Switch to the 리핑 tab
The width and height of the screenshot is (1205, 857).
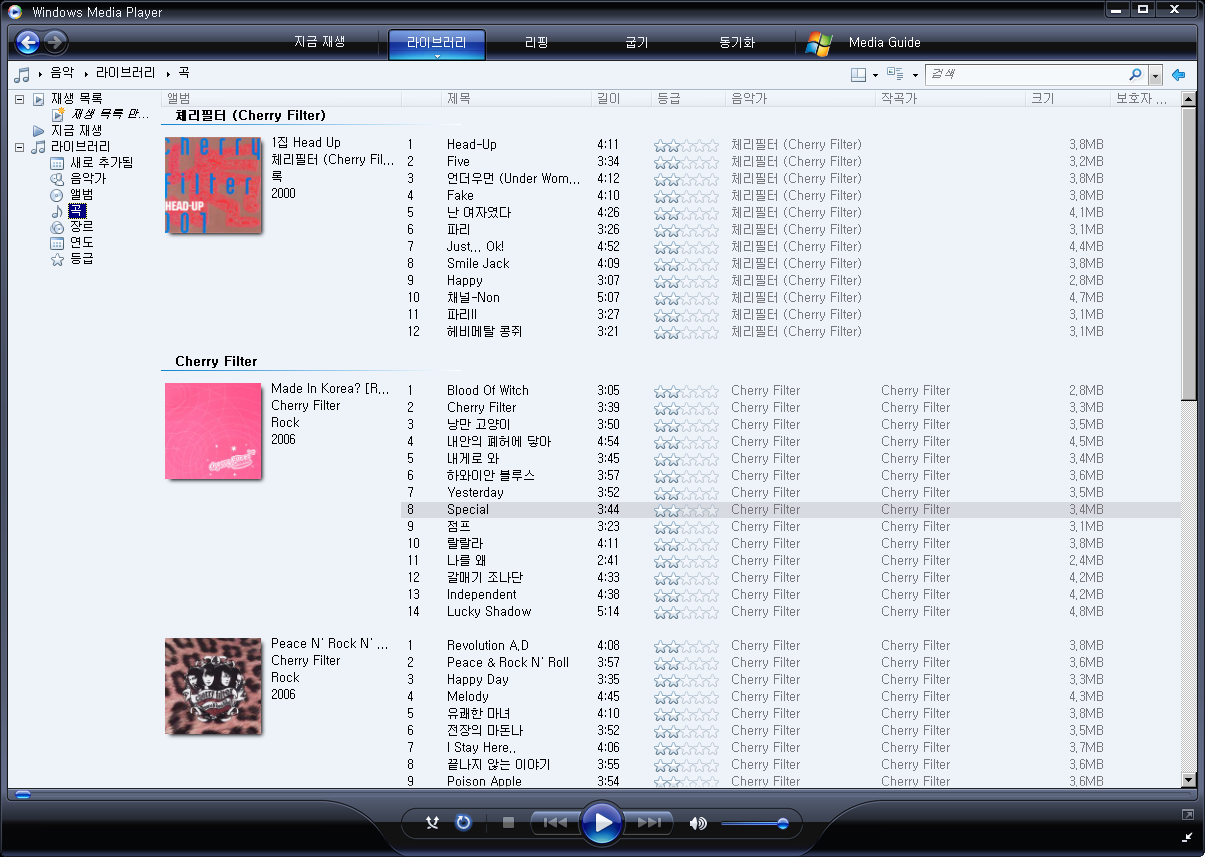[x=536, y=43]
